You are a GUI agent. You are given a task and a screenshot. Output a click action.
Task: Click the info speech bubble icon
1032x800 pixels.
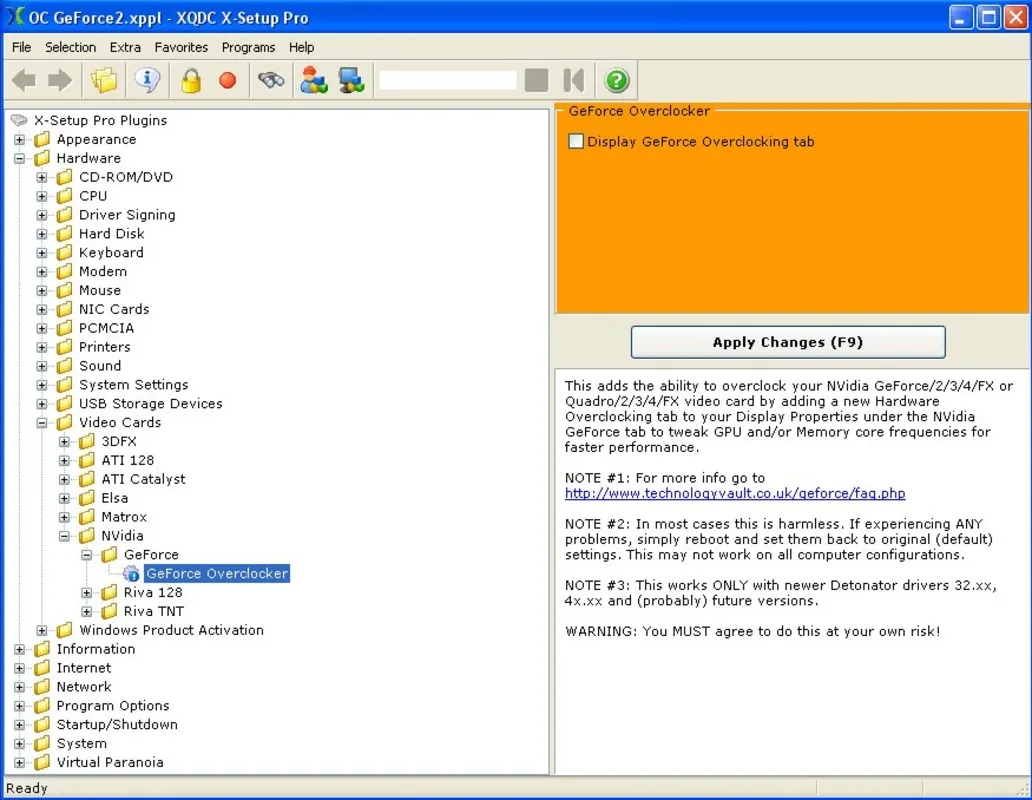147,80
